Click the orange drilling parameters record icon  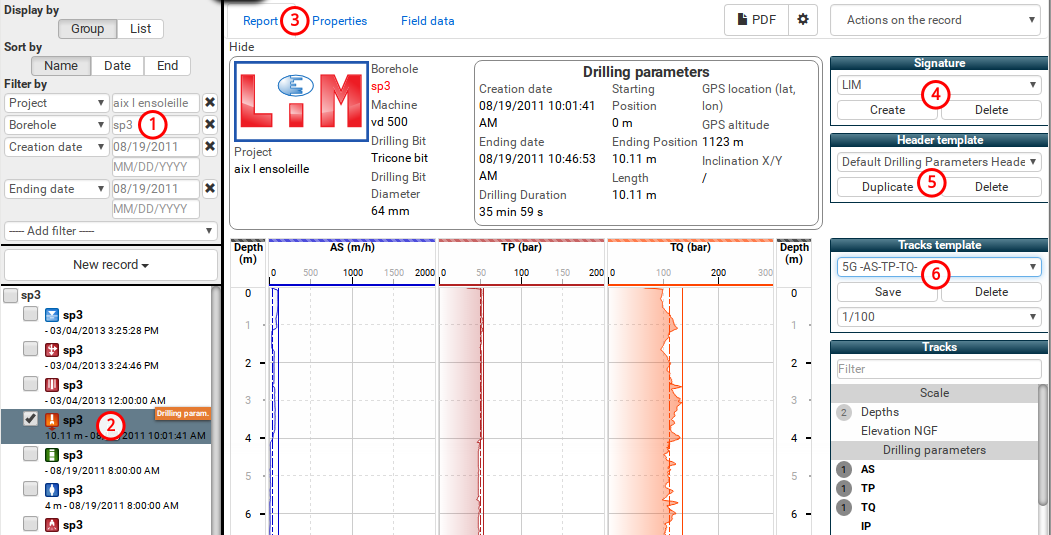[x=54, y=420]
